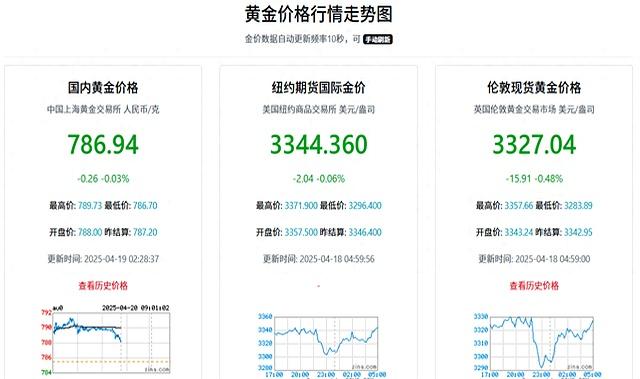Click the domestic gold price 786.94
This screenshot has height=379, width=640.
click(103, 144)
